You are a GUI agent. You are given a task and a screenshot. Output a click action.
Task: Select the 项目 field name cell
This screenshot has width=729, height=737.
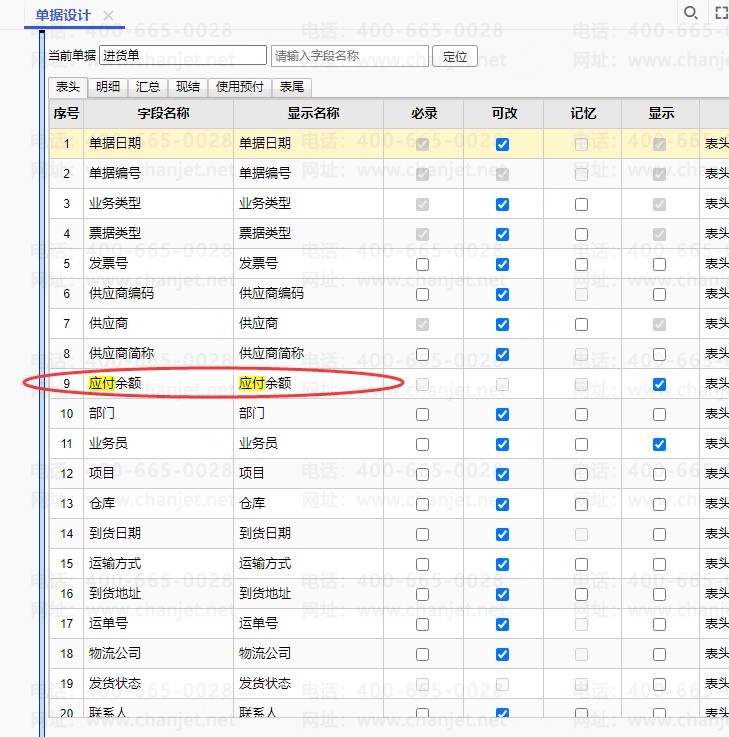tap(158, 473)
